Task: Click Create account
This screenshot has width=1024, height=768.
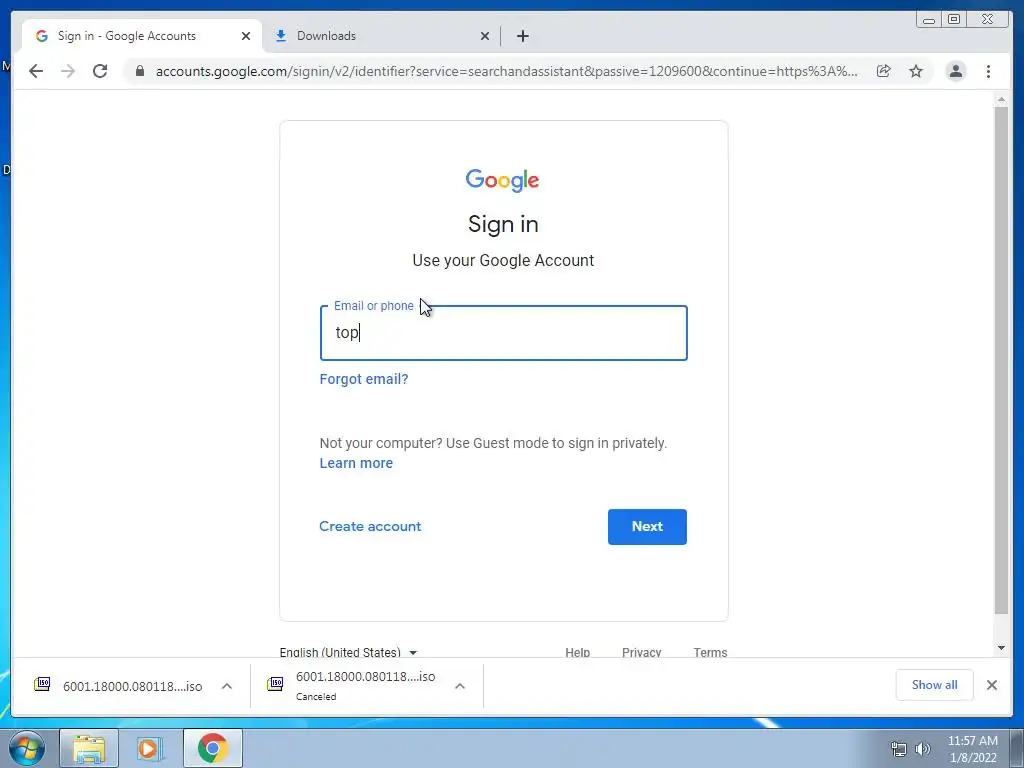Action: [x=370, y=526]
